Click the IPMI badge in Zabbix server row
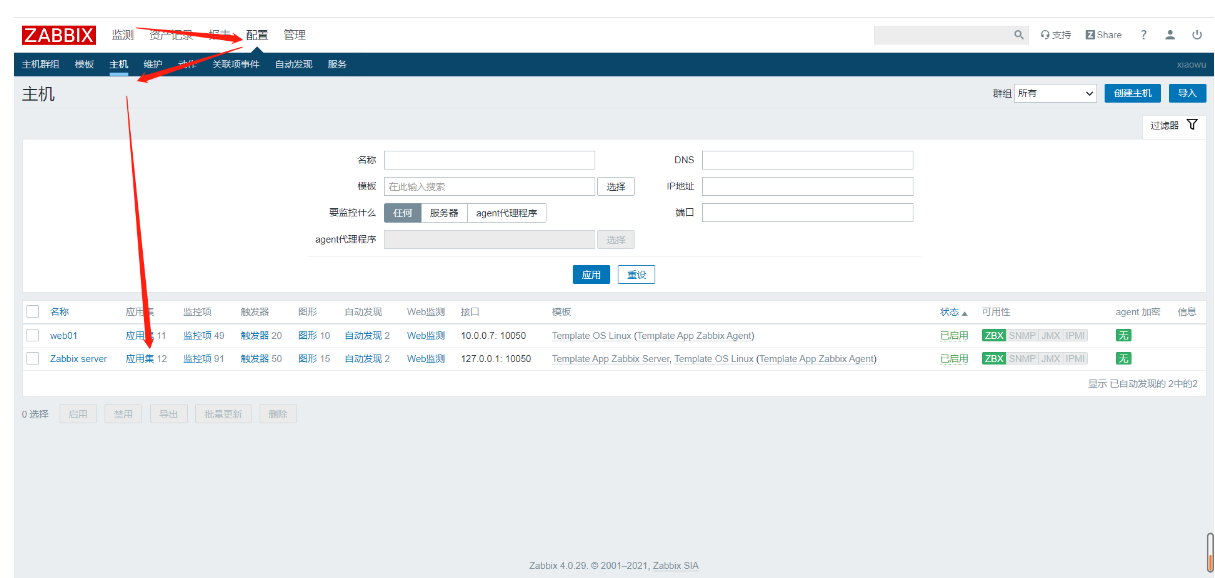 [1075, 358]
